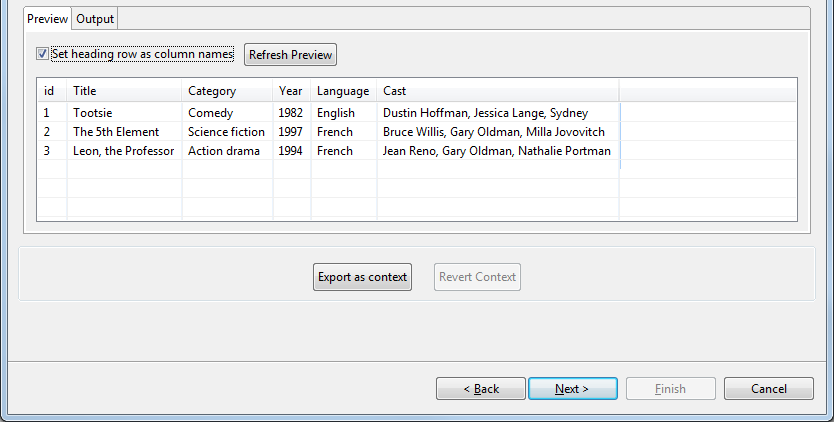The height and width of the screenshot is (422, 834).
Task: Click the Refresh Preview button
Action: [x=290, y=55]
